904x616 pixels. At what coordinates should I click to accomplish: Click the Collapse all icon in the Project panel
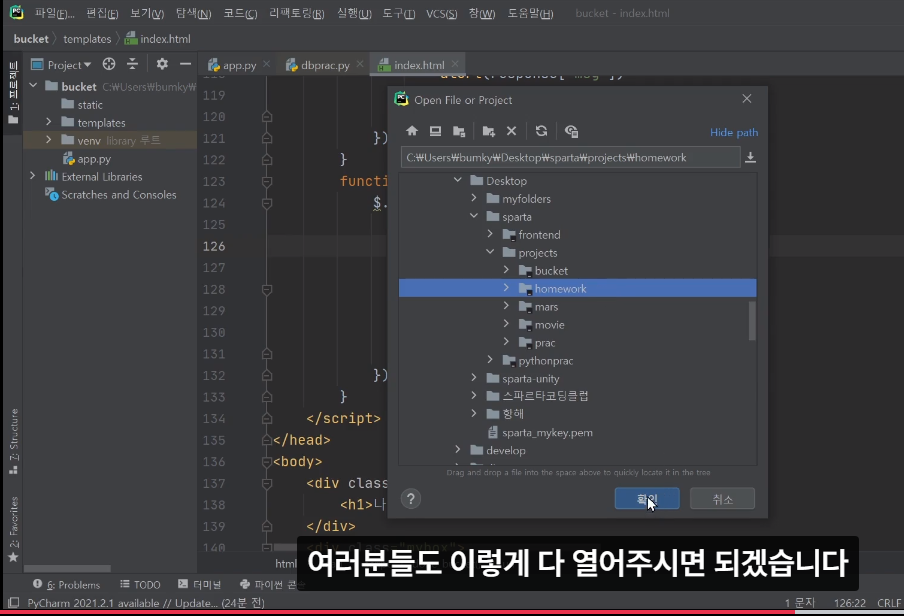coord(133,64)
